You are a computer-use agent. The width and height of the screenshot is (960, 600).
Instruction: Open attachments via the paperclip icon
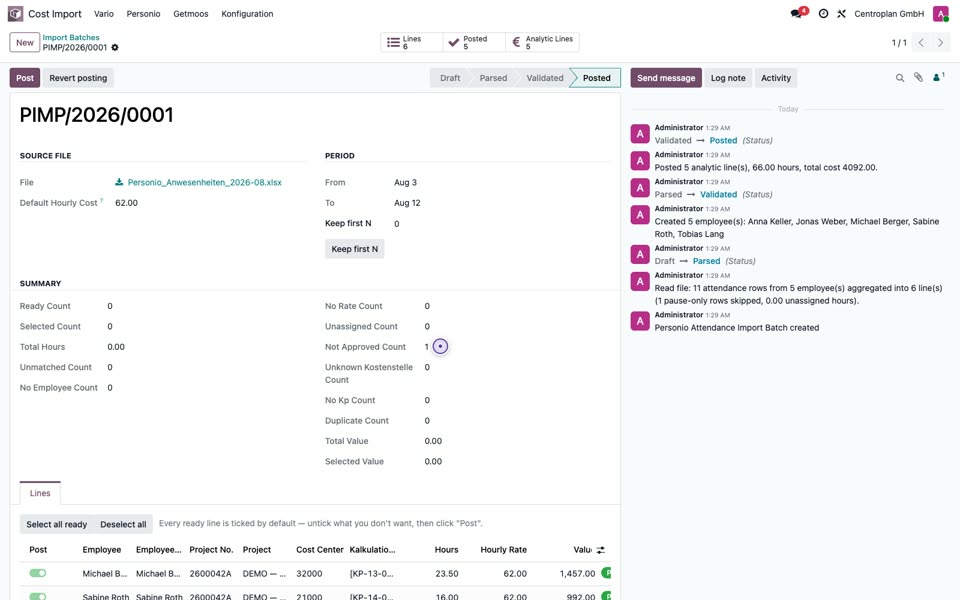click(918, 77)
